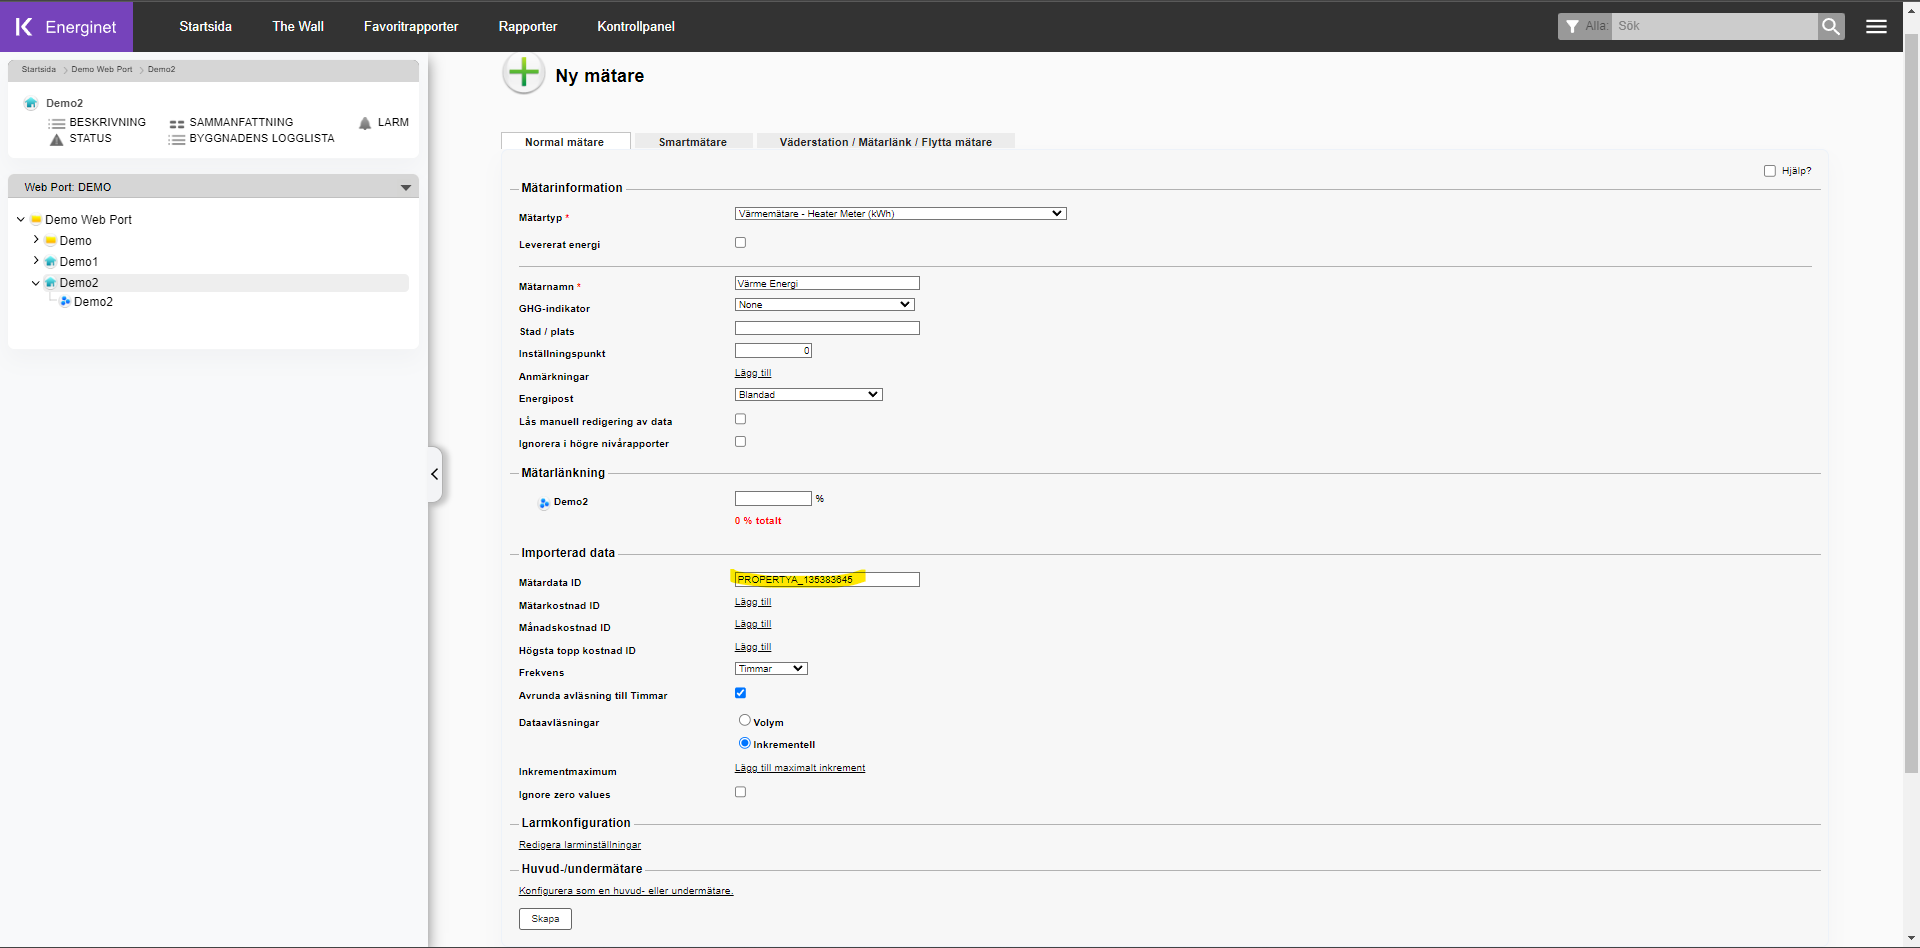This screenshot has width=1920, height=948.
Task: Uncheck Avrunda avläsning till Timmar
Action: [x=741, y=693]
